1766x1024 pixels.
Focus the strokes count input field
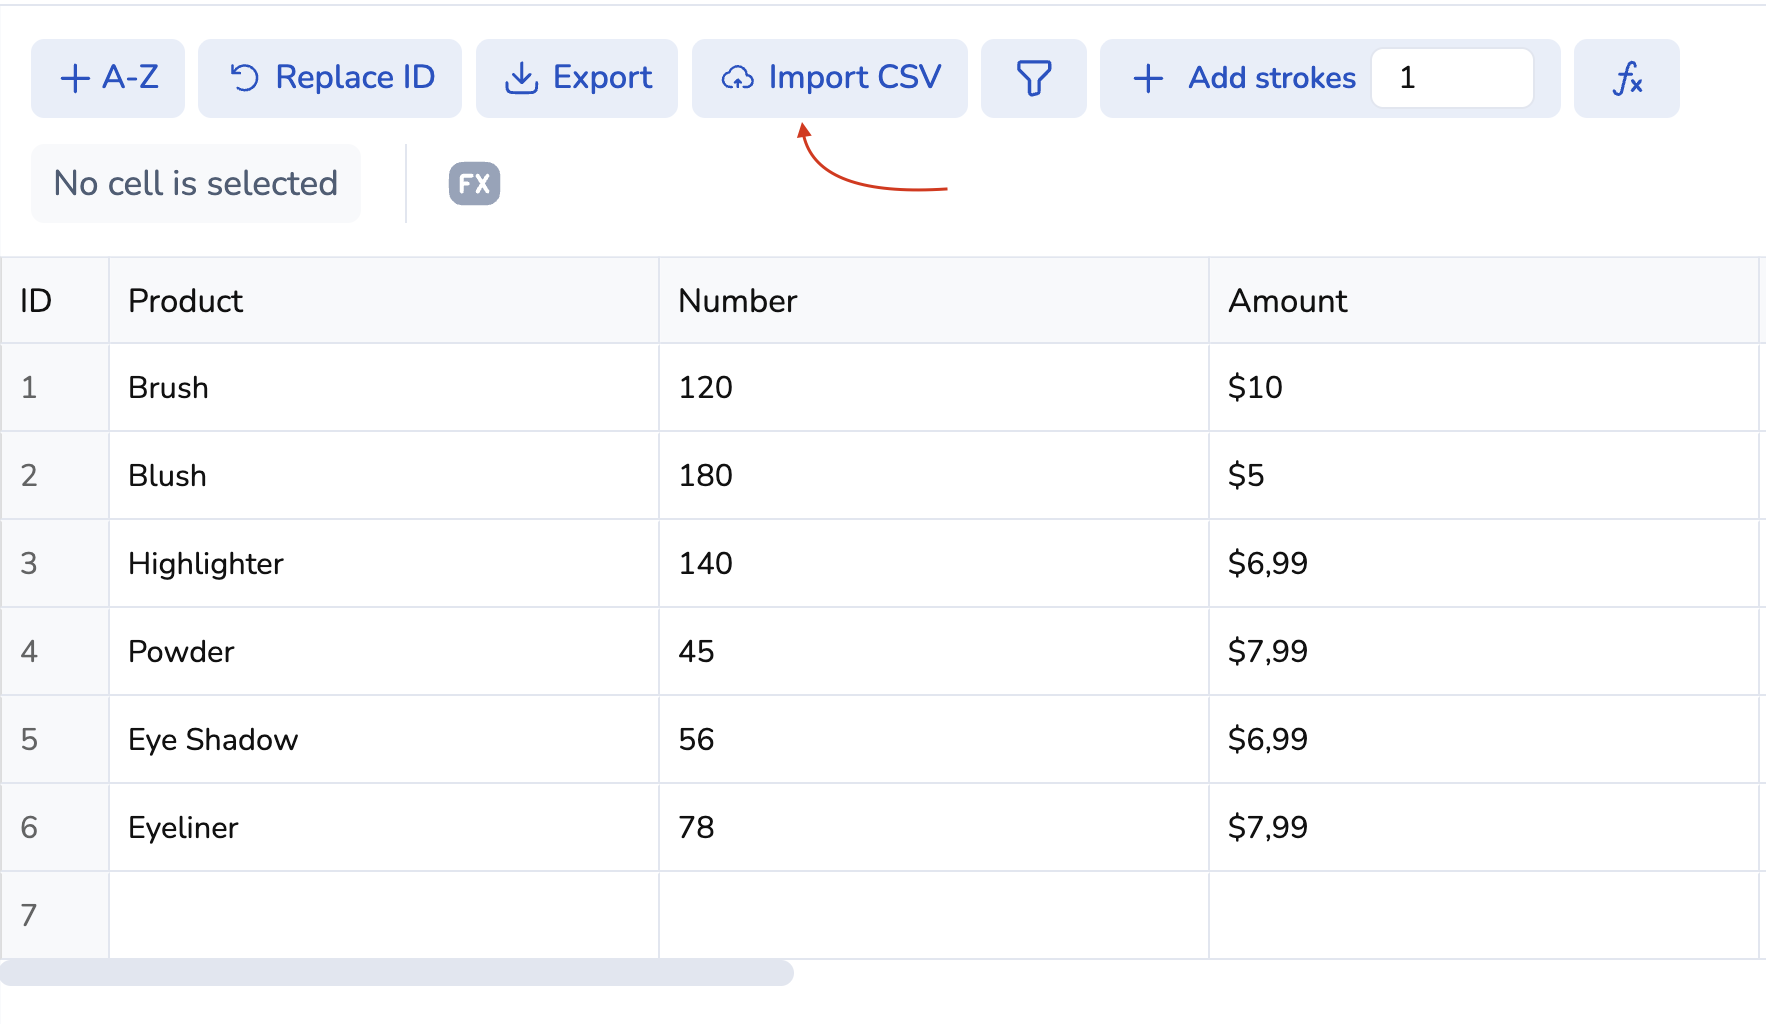click(1452, 78)
